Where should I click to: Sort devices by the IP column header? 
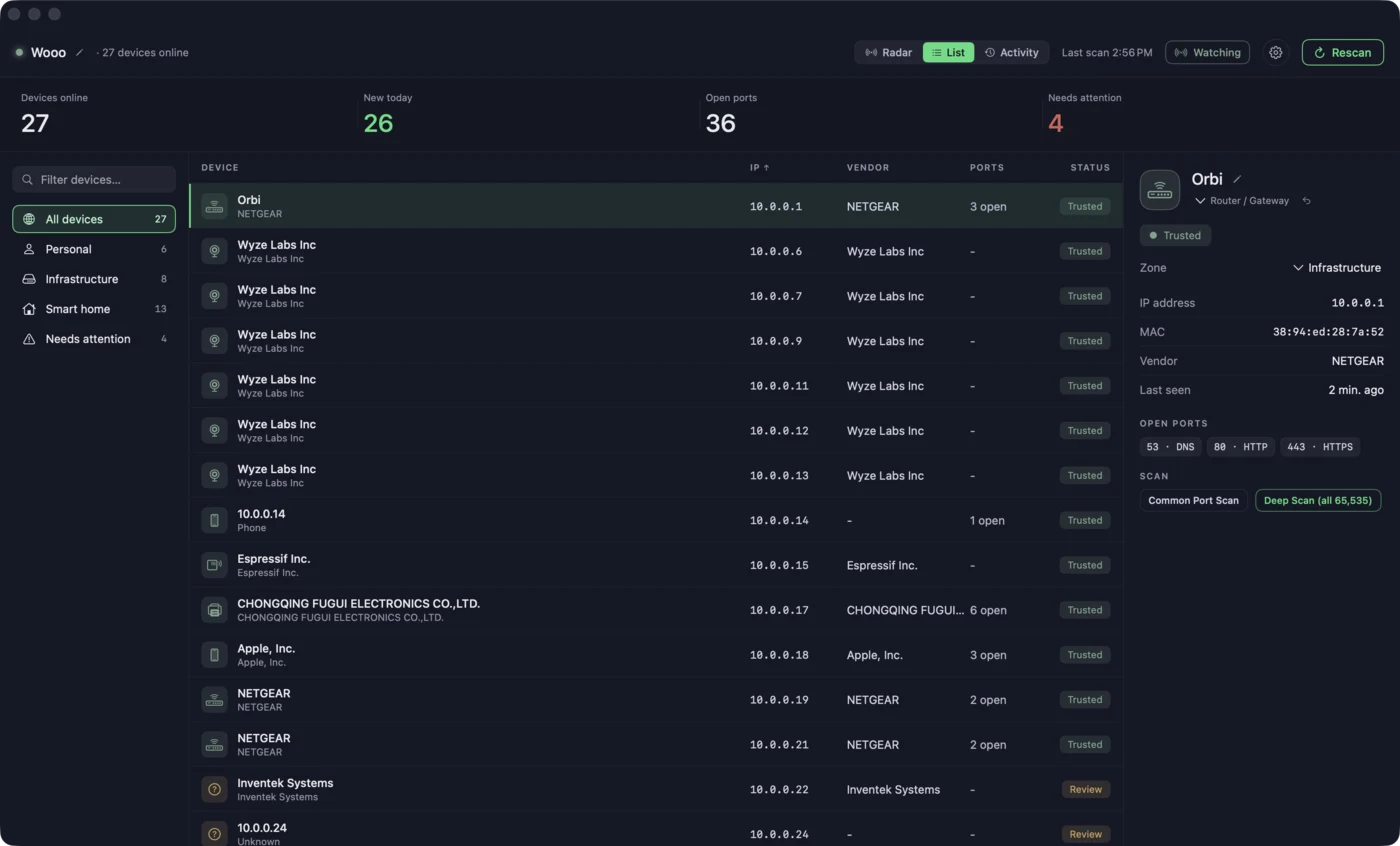point(759,168)
